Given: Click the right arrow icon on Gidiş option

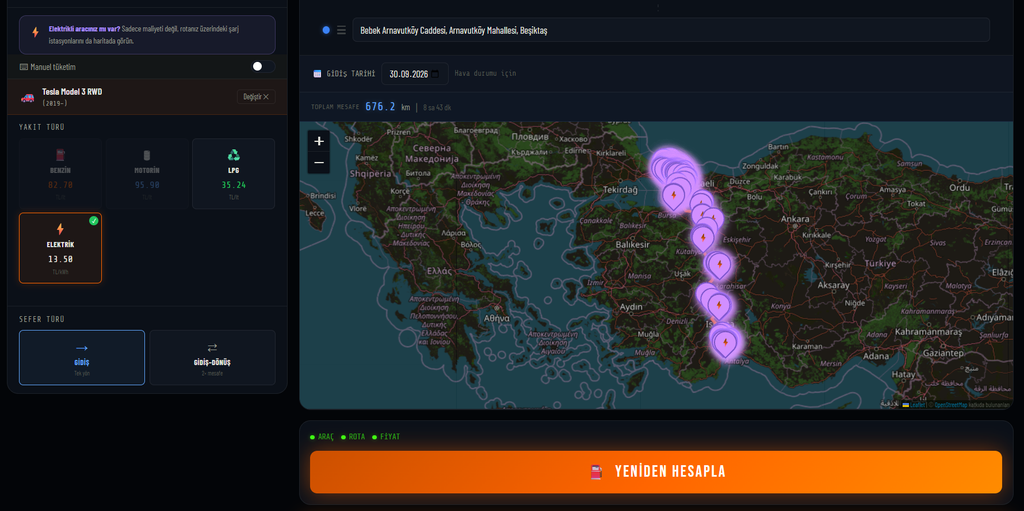Looking at the screenshot, I should coord(82,348).
